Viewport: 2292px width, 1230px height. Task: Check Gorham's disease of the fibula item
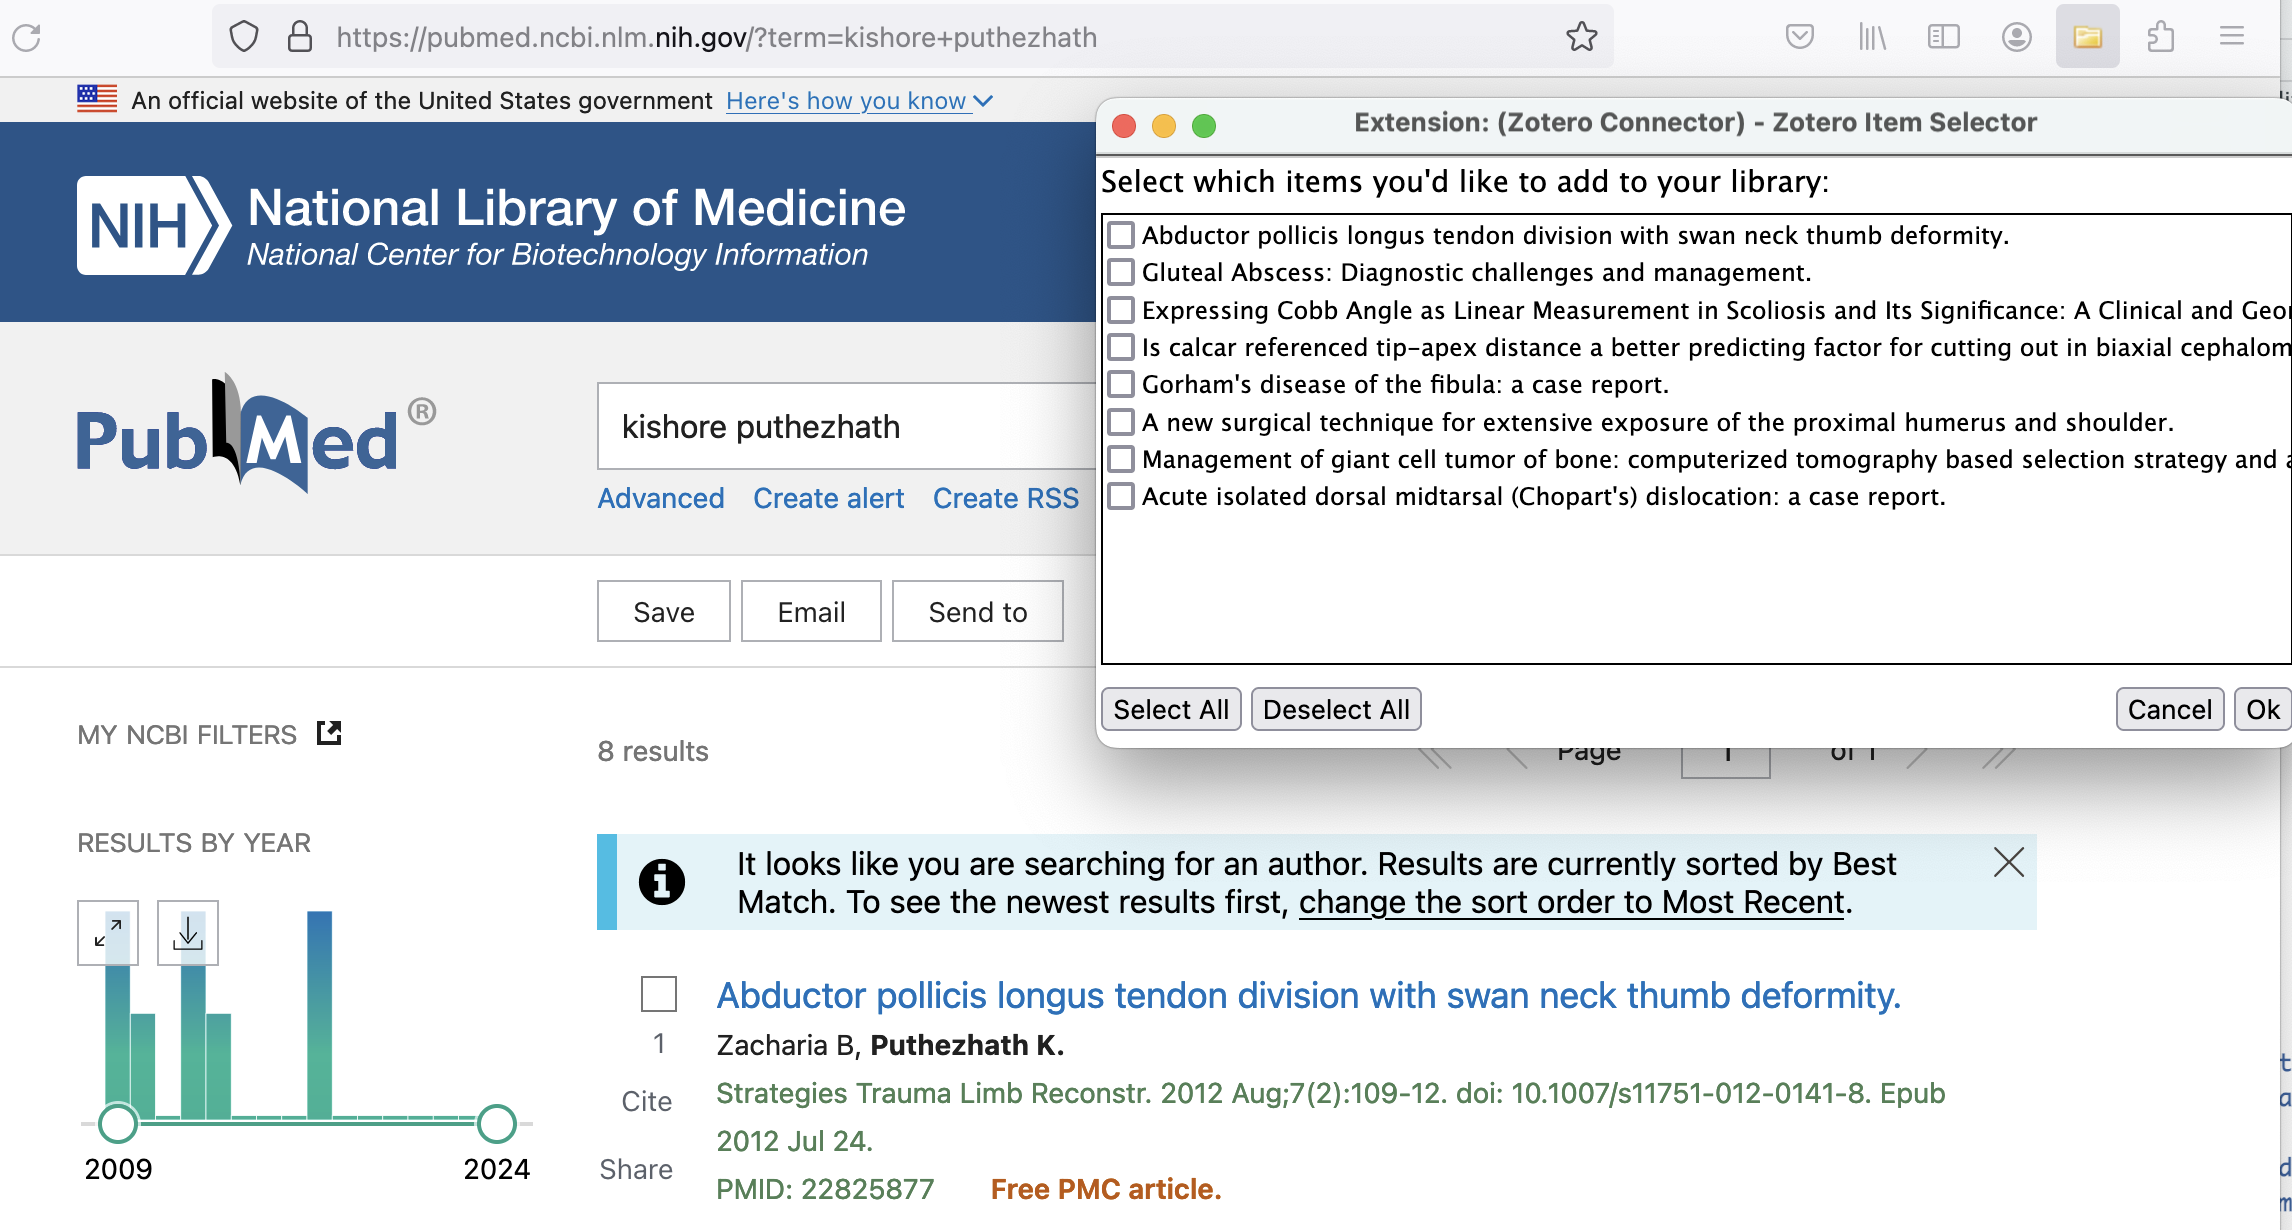tap(1121, 384)
